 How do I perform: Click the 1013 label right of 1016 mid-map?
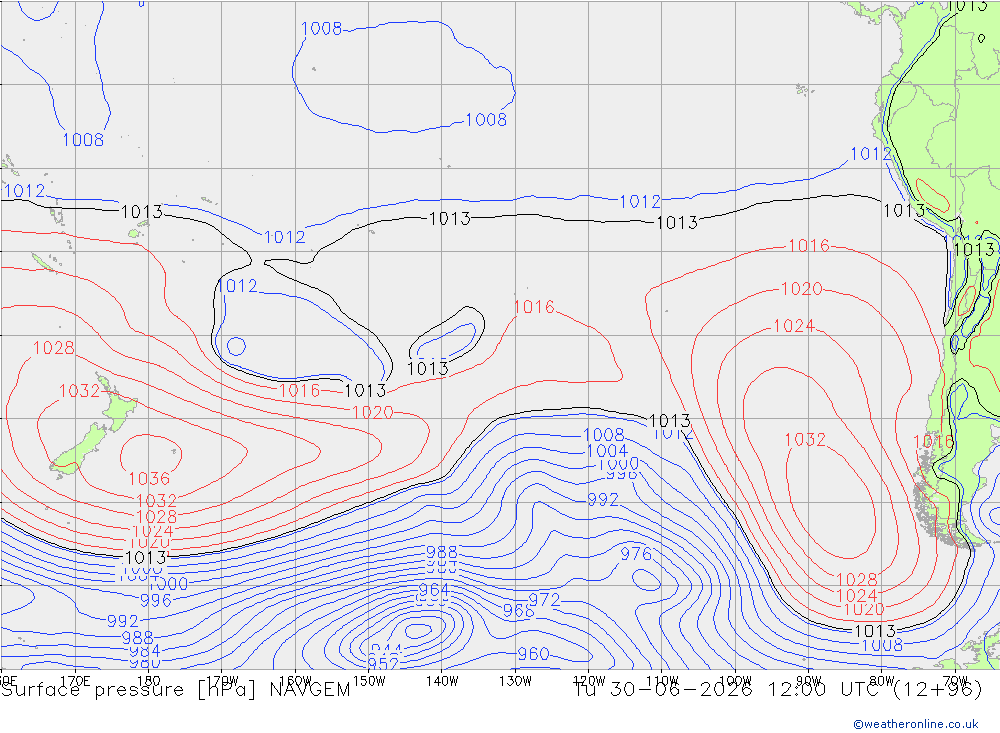[365, 390]
